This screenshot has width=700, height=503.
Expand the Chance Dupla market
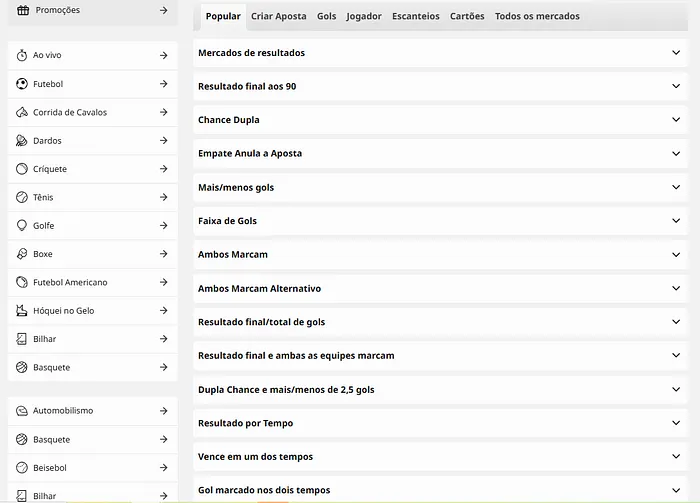(x=440, y=120)
